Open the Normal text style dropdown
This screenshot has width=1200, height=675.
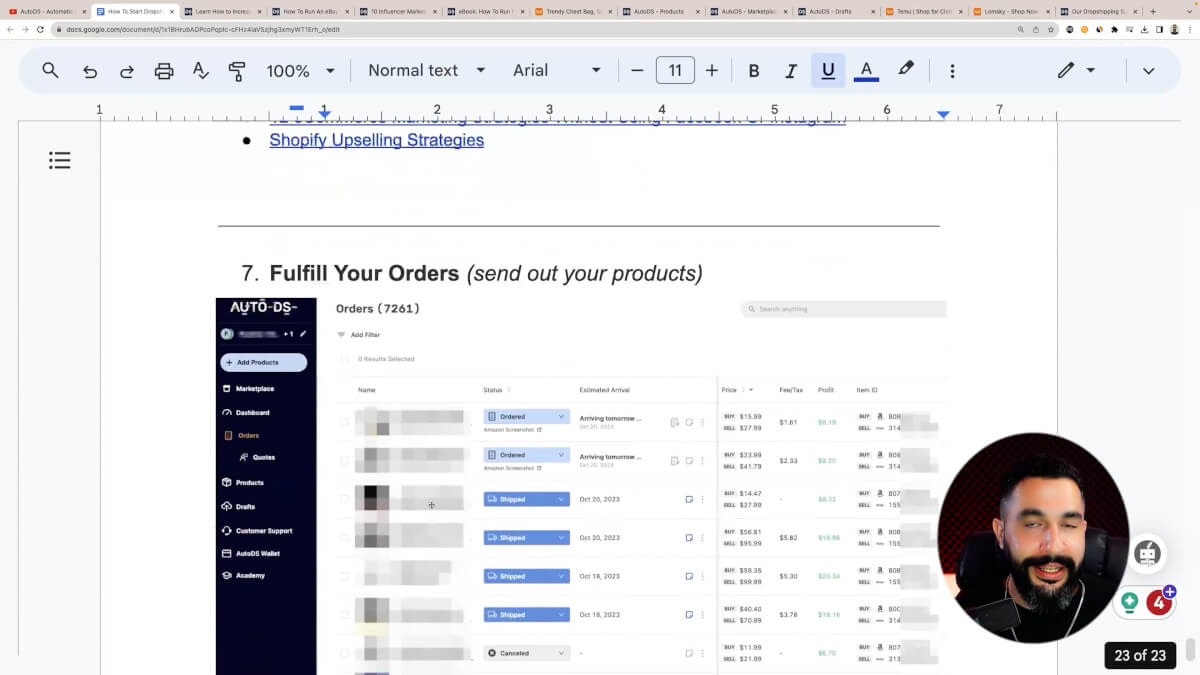tap(427, 71)
